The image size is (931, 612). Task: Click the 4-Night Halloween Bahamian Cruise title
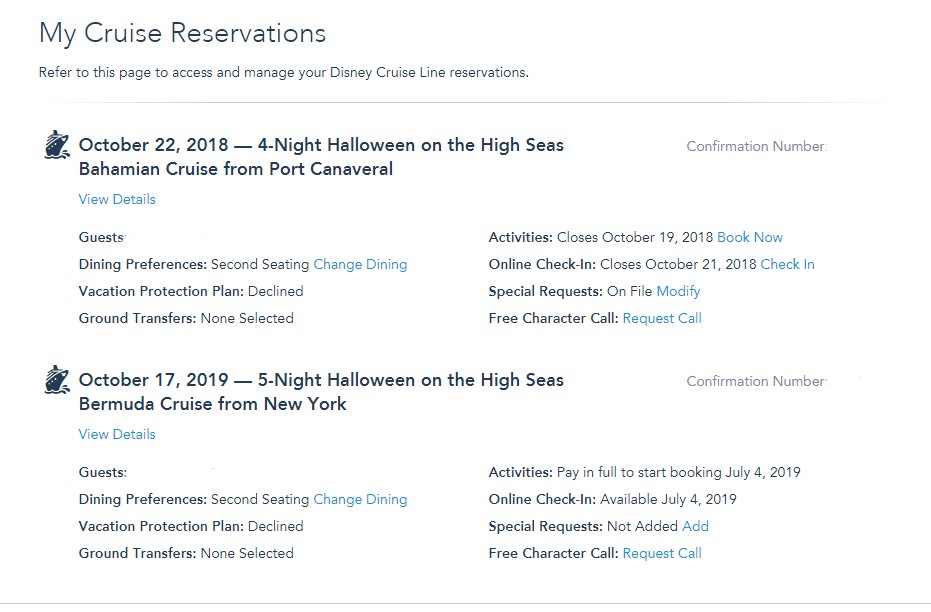click(x=321, y=157)
